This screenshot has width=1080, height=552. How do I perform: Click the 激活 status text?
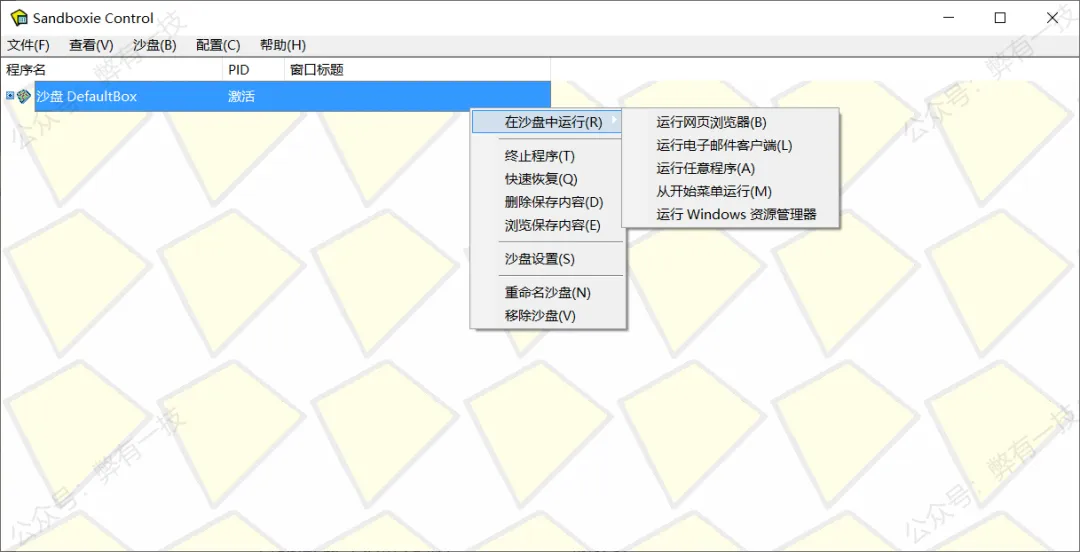click(241, 96)
